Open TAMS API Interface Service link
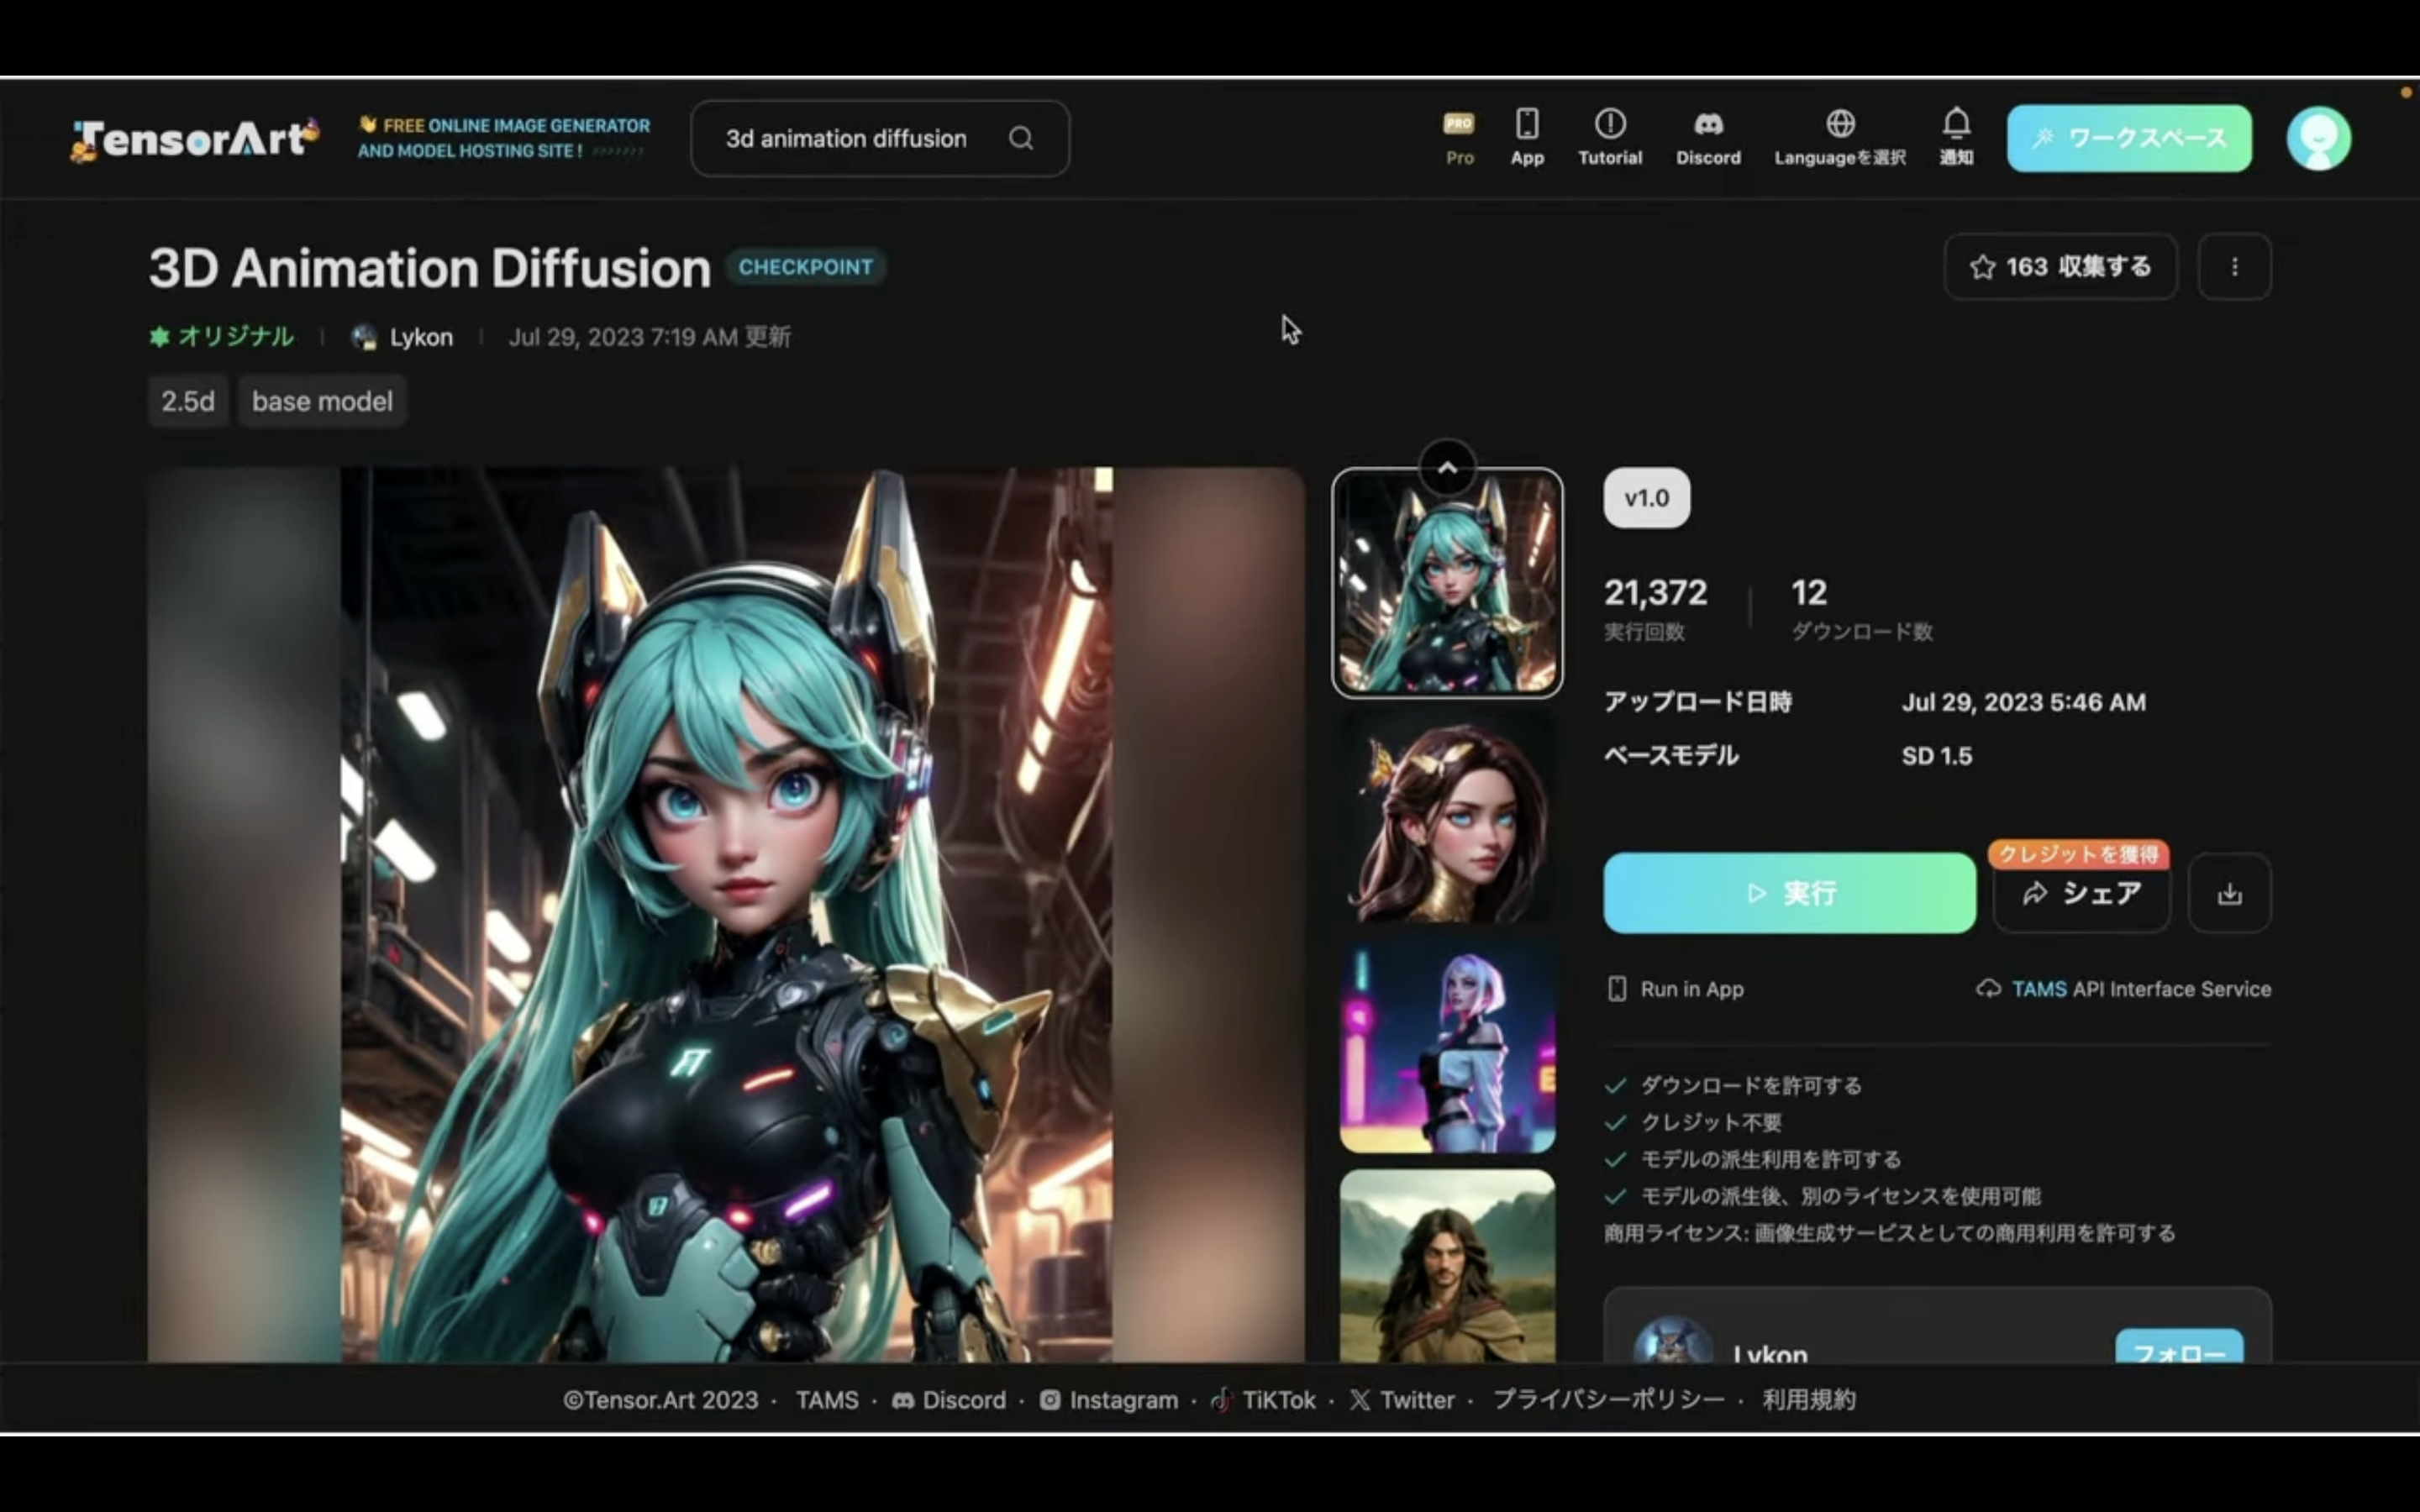The height and width of the screenshot is (1512, 2420). (2124, 989)
